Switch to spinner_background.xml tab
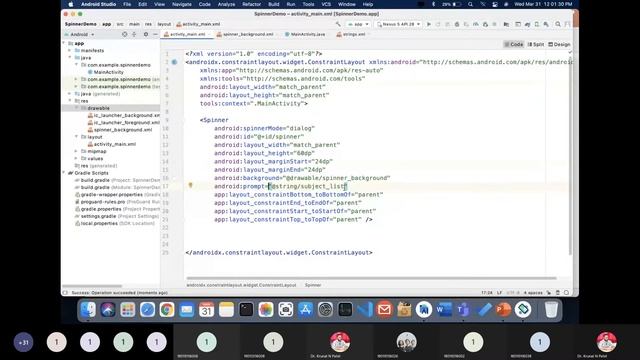Screen dimensions: 640x360 (x=247, y=34)
